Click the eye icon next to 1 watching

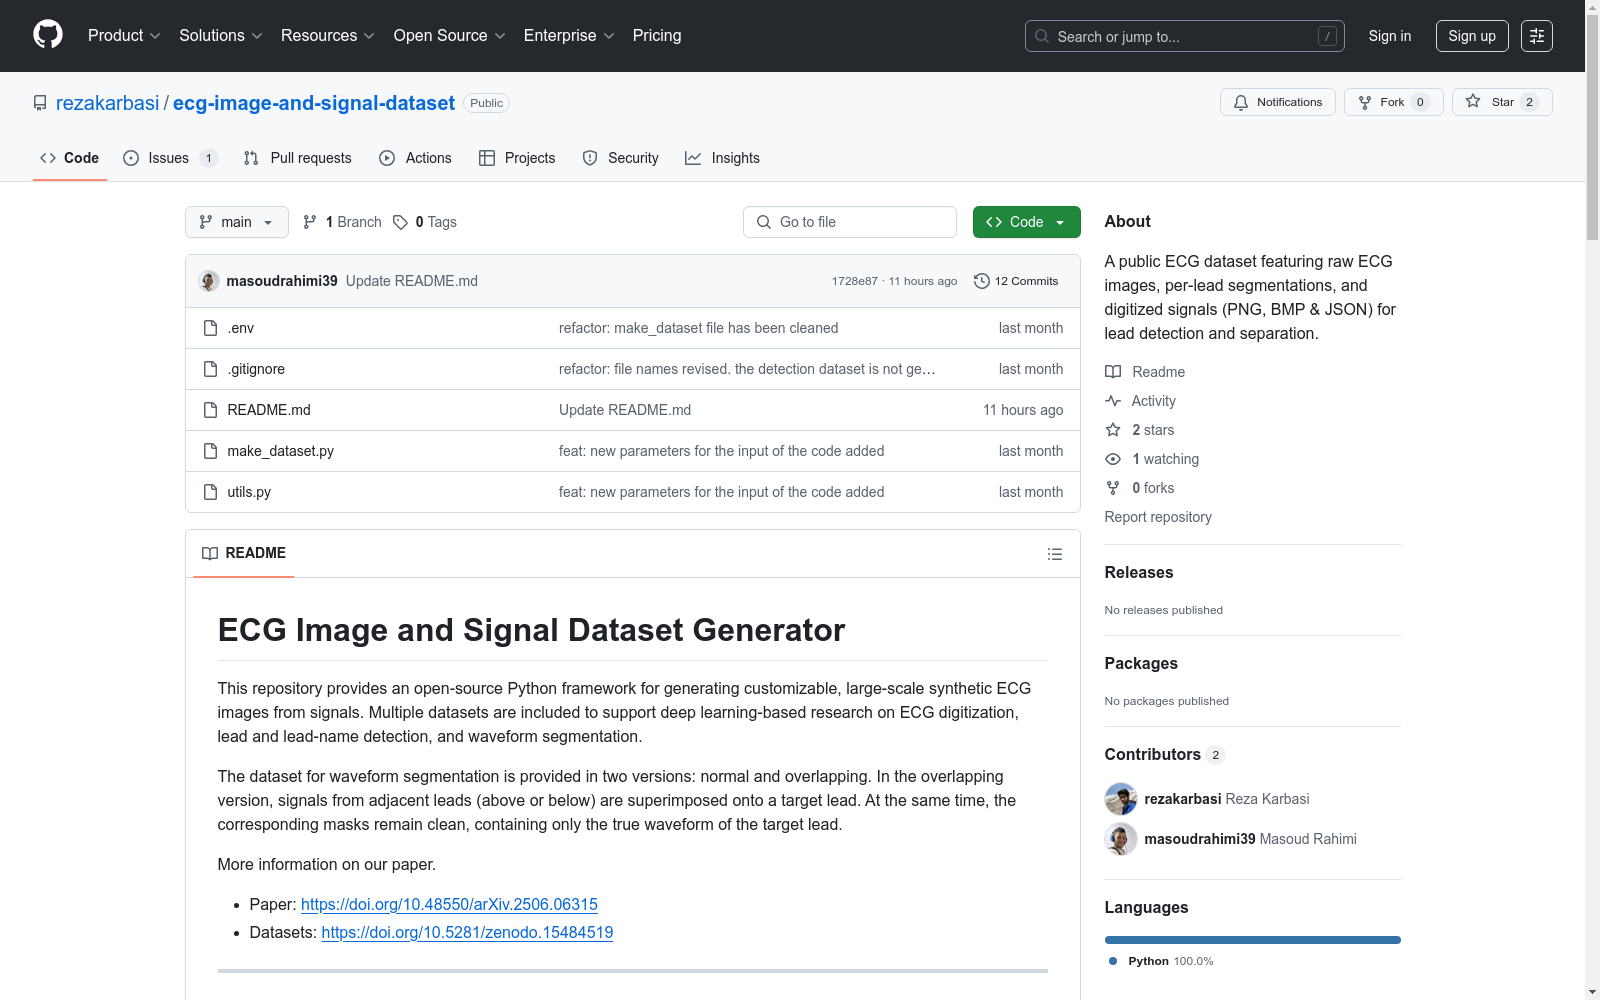coord(1113,459)
